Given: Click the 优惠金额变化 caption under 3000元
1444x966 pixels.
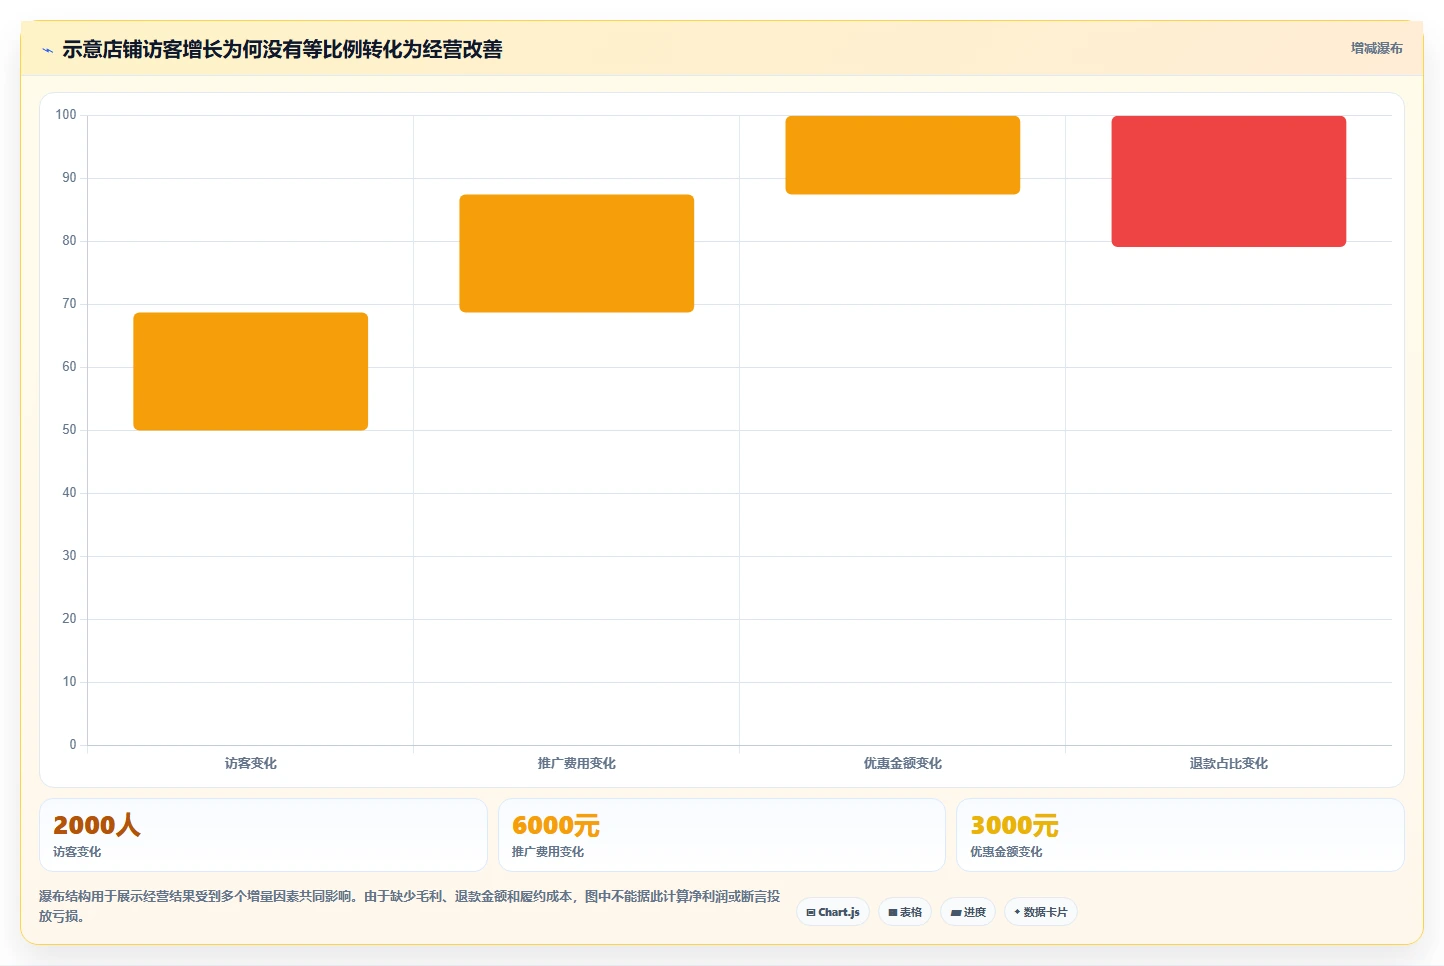Looking at the screenshot, I should [x=1006, y=852].
